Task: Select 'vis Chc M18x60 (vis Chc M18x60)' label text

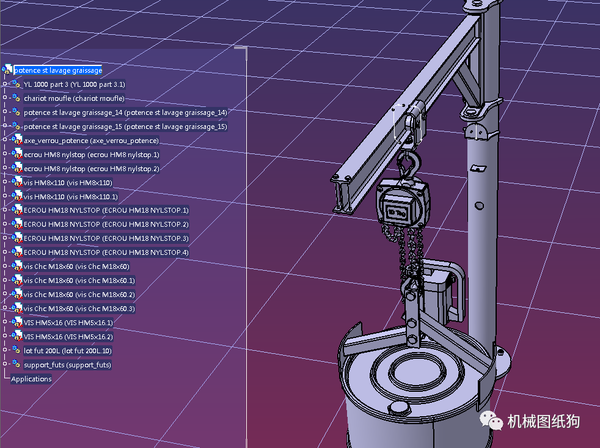Action: pos(77,266)
